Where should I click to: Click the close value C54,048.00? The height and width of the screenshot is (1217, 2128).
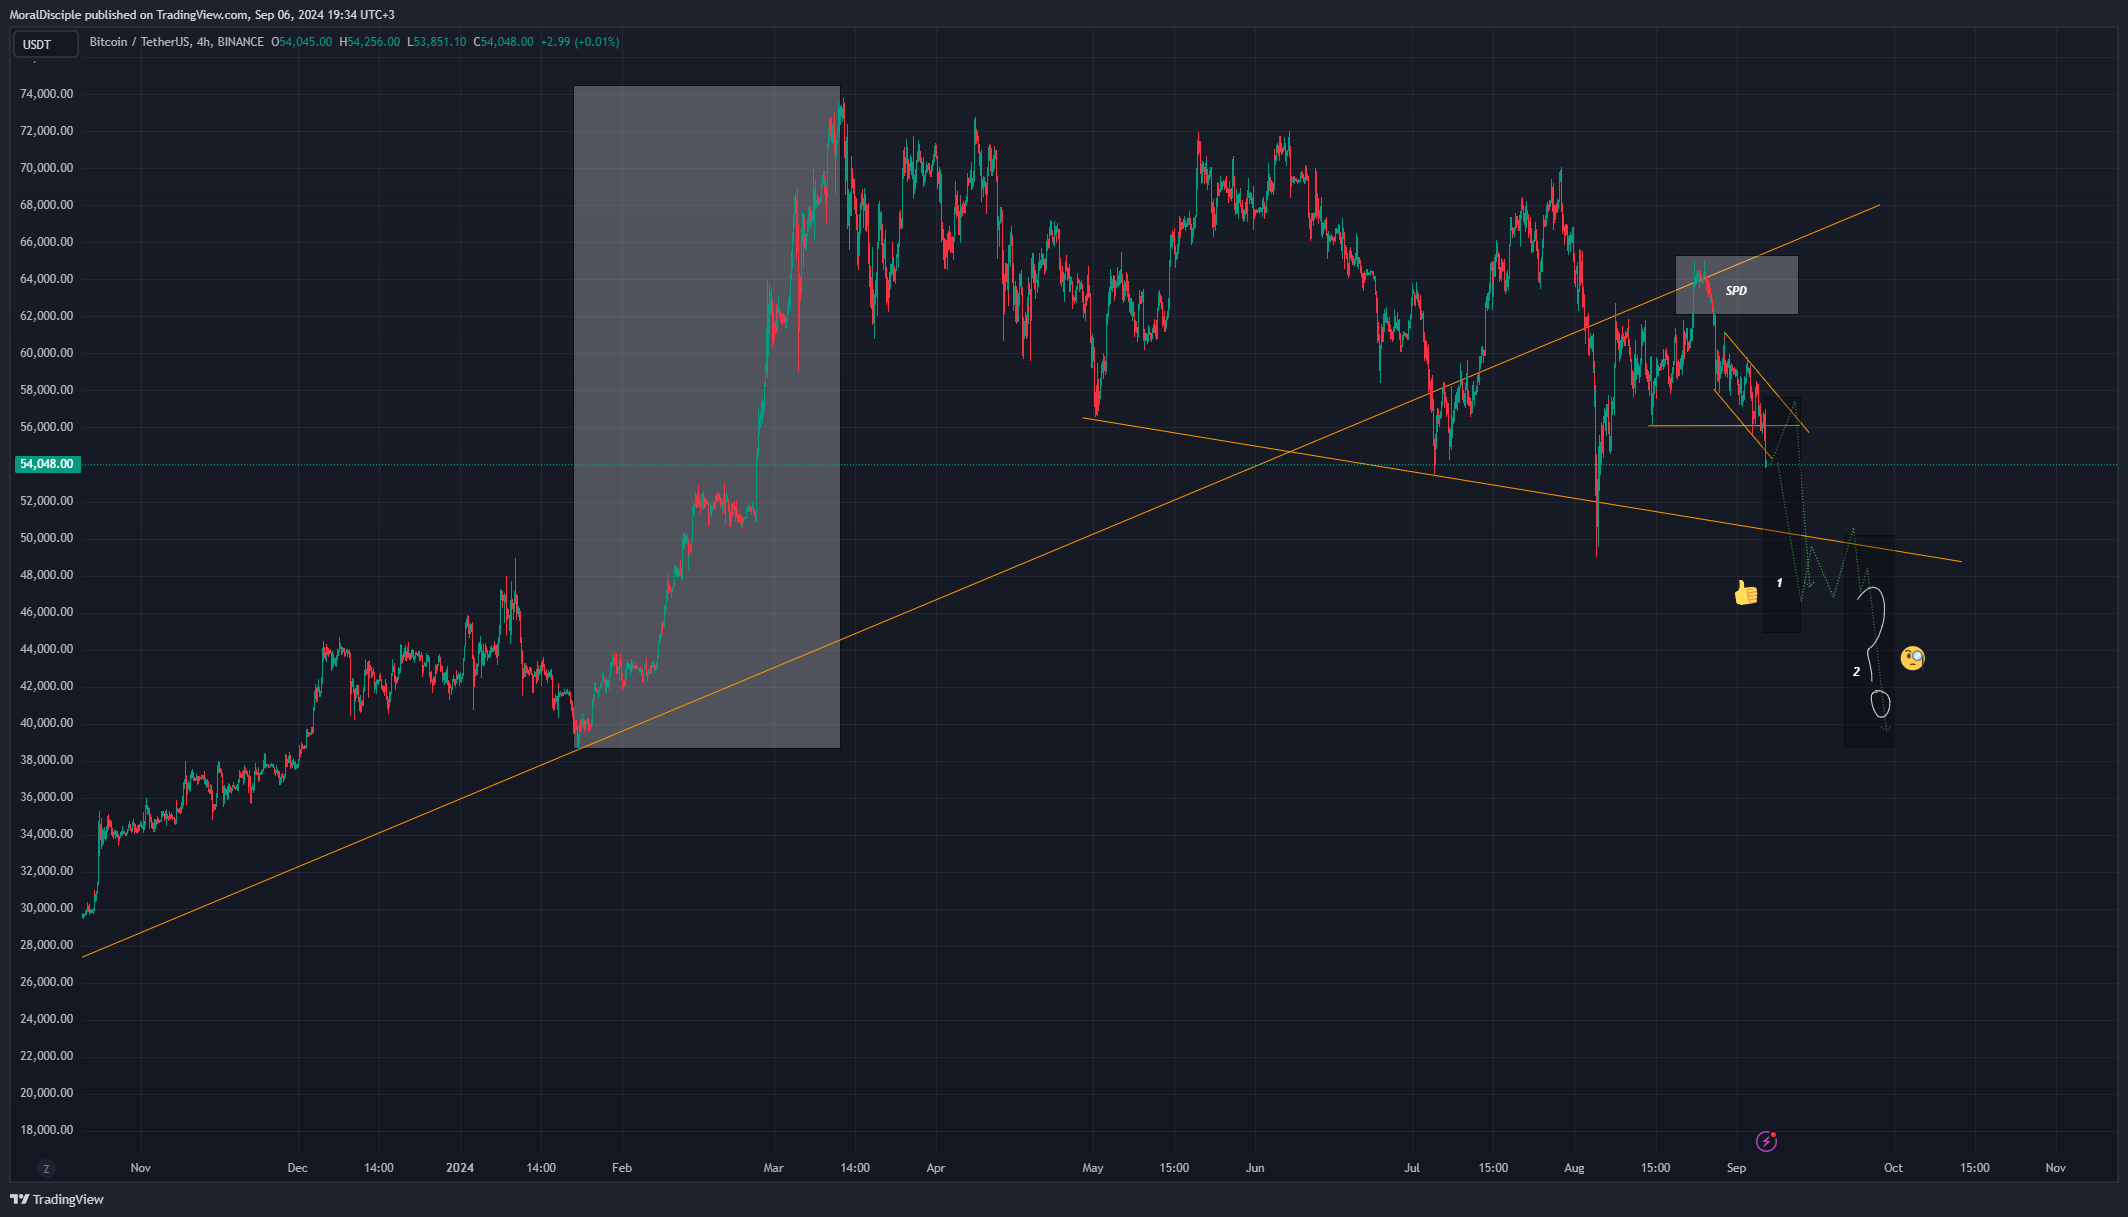503,42
